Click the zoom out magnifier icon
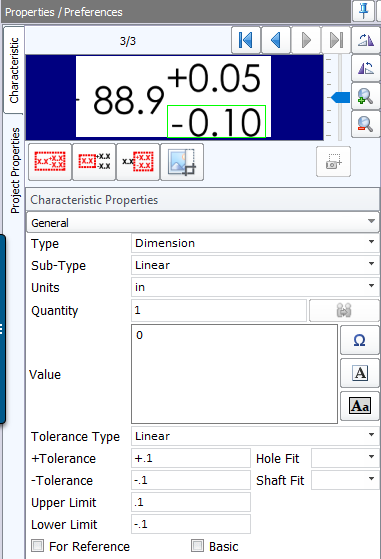381x559 pixels. [366, 124]
